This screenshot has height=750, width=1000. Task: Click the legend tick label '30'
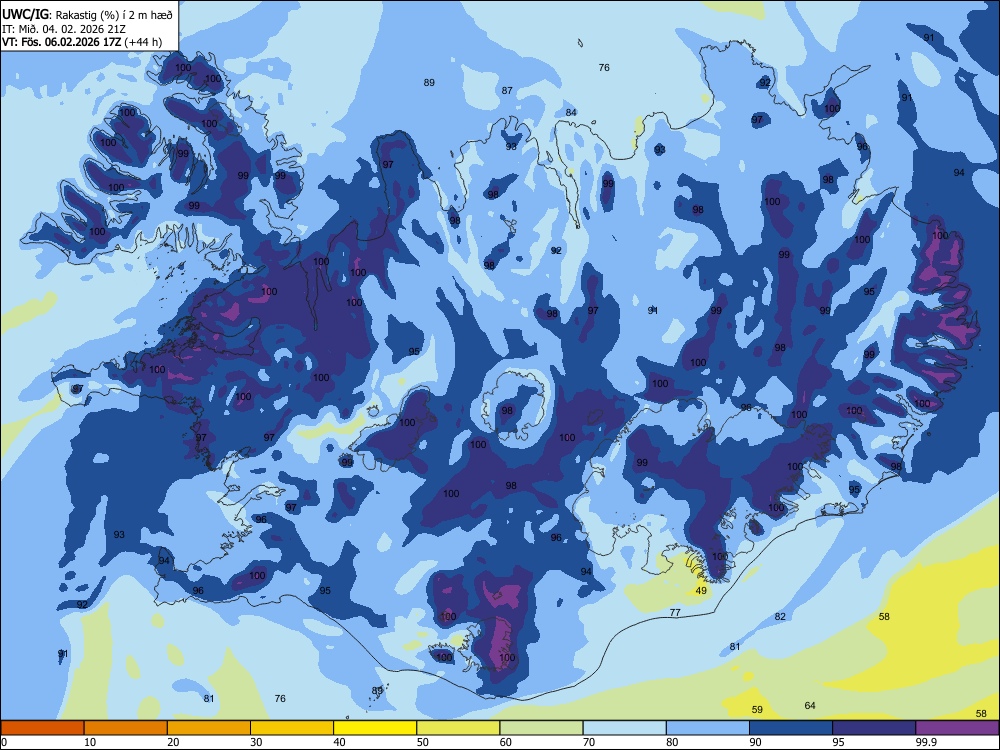pyautogui.click(x=256, y=742)
